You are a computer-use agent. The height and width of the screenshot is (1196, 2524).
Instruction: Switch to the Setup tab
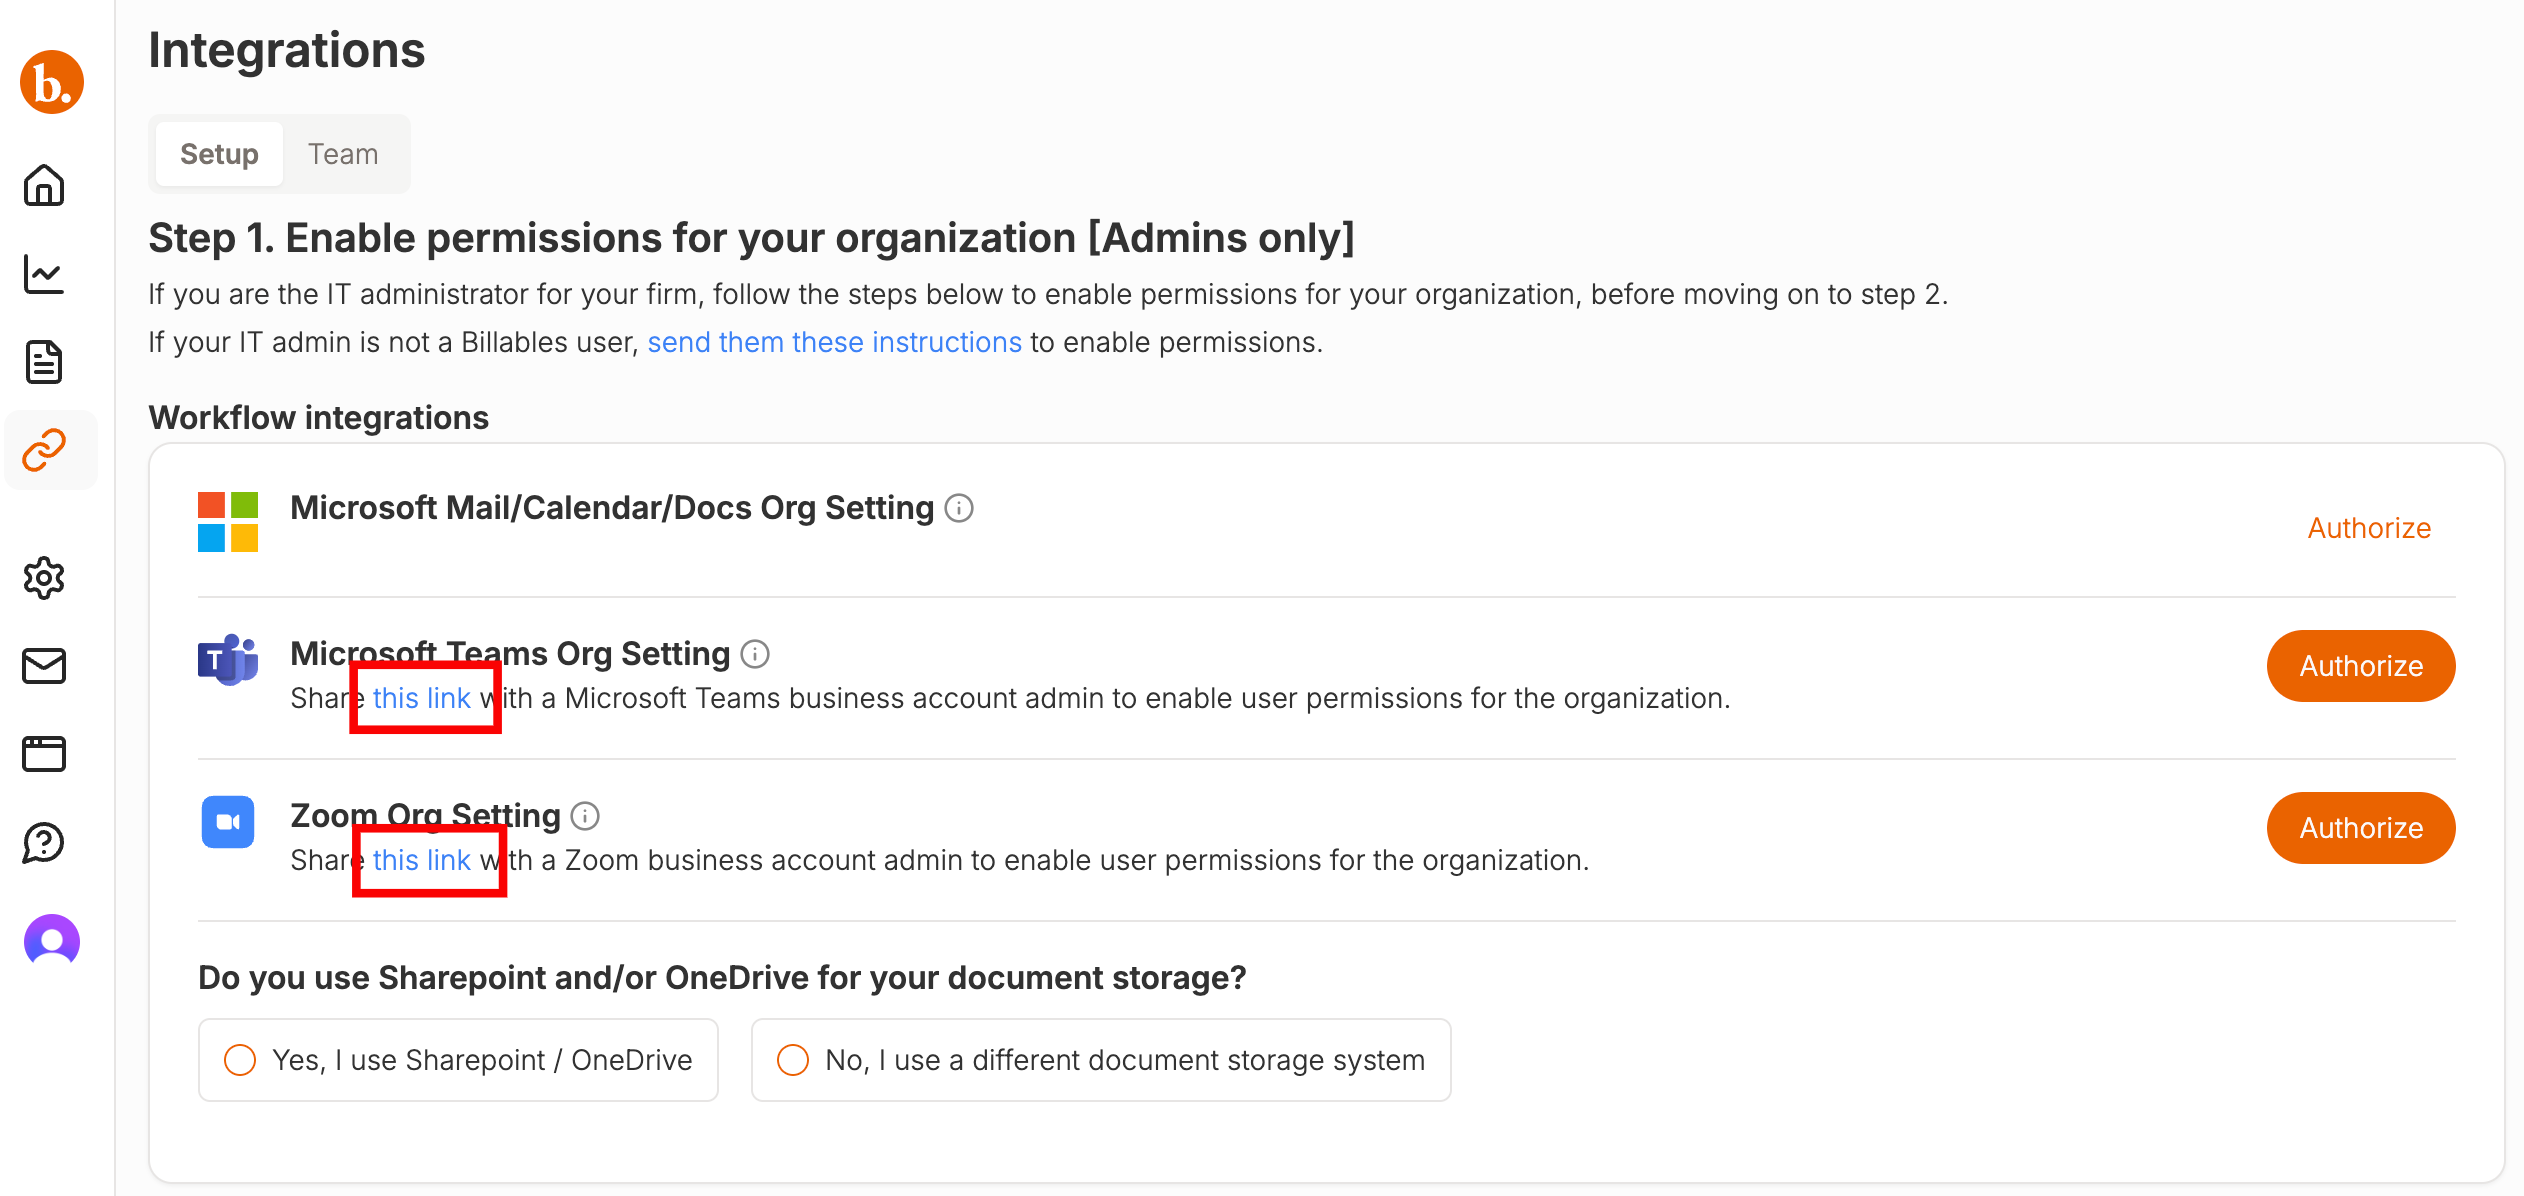coord(219,154)
